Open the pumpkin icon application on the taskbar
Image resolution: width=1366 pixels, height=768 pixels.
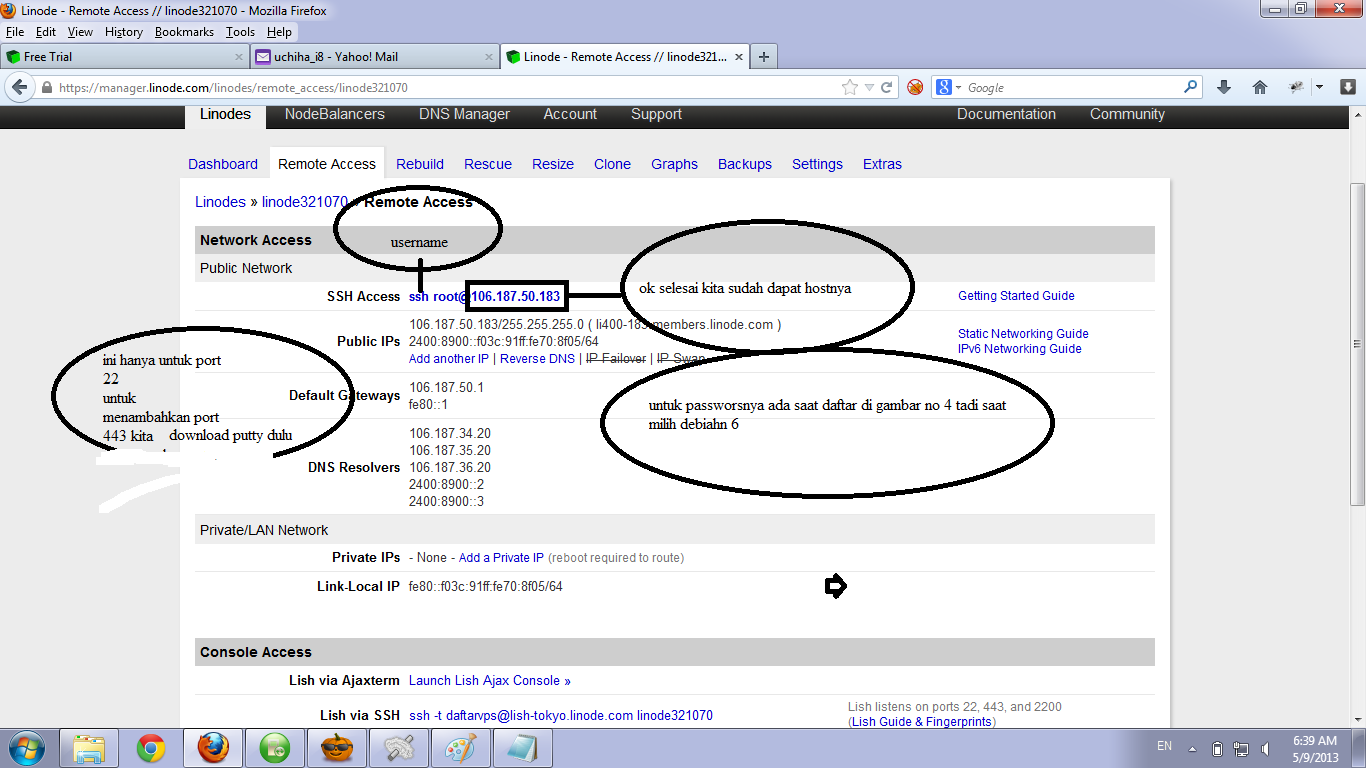[x=337, y=748]
